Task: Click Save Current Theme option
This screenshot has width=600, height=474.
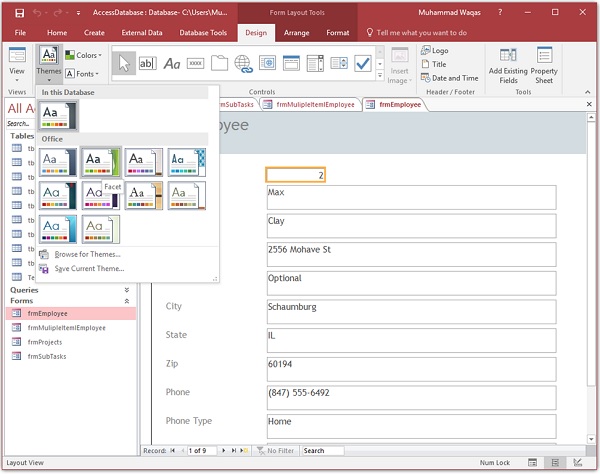Action: click(x=88, y=268)
